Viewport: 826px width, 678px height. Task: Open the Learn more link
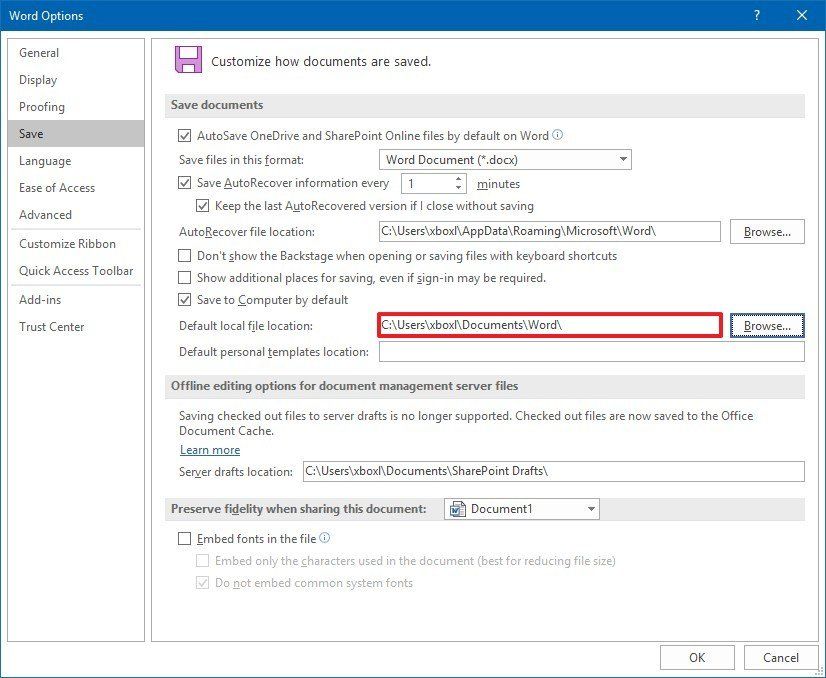click(210, 450)
